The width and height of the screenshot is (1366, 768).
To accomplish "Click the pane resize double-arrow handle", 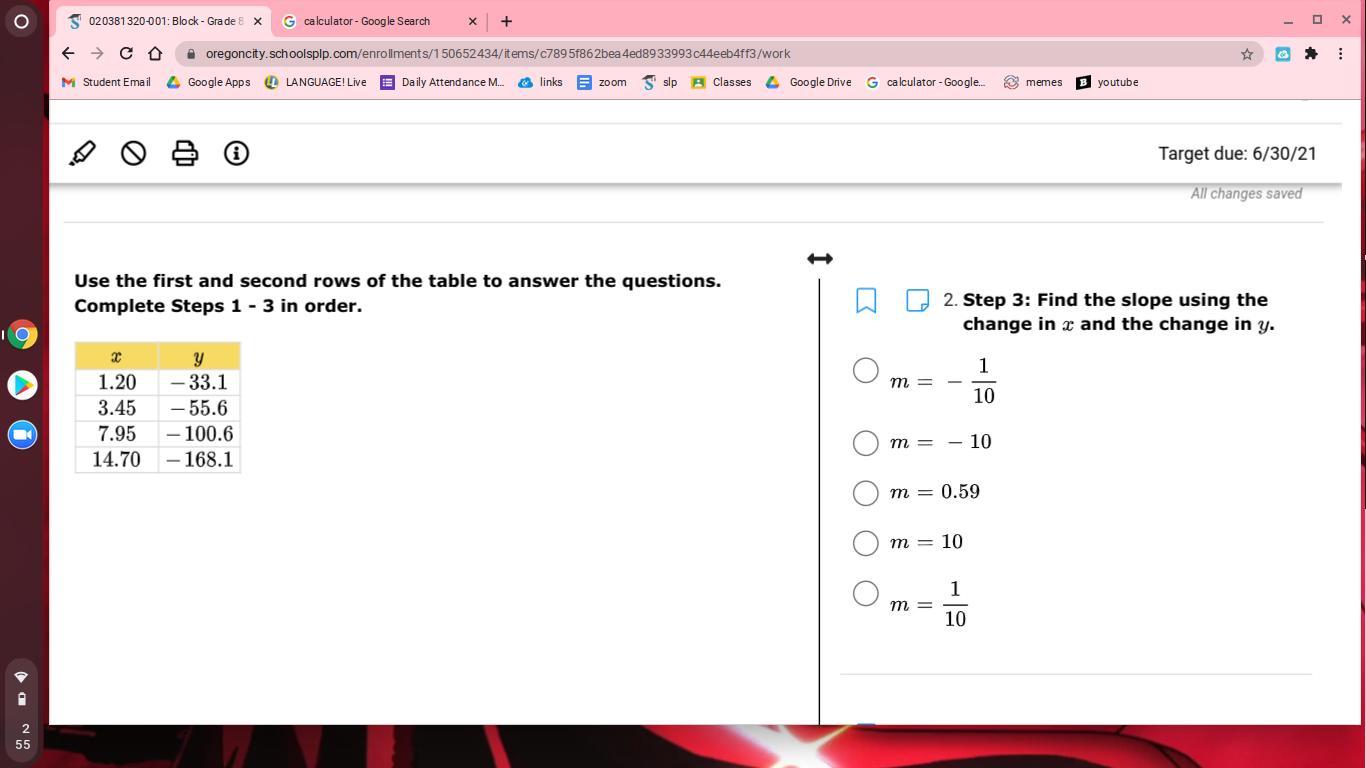I will coord(820,259).
